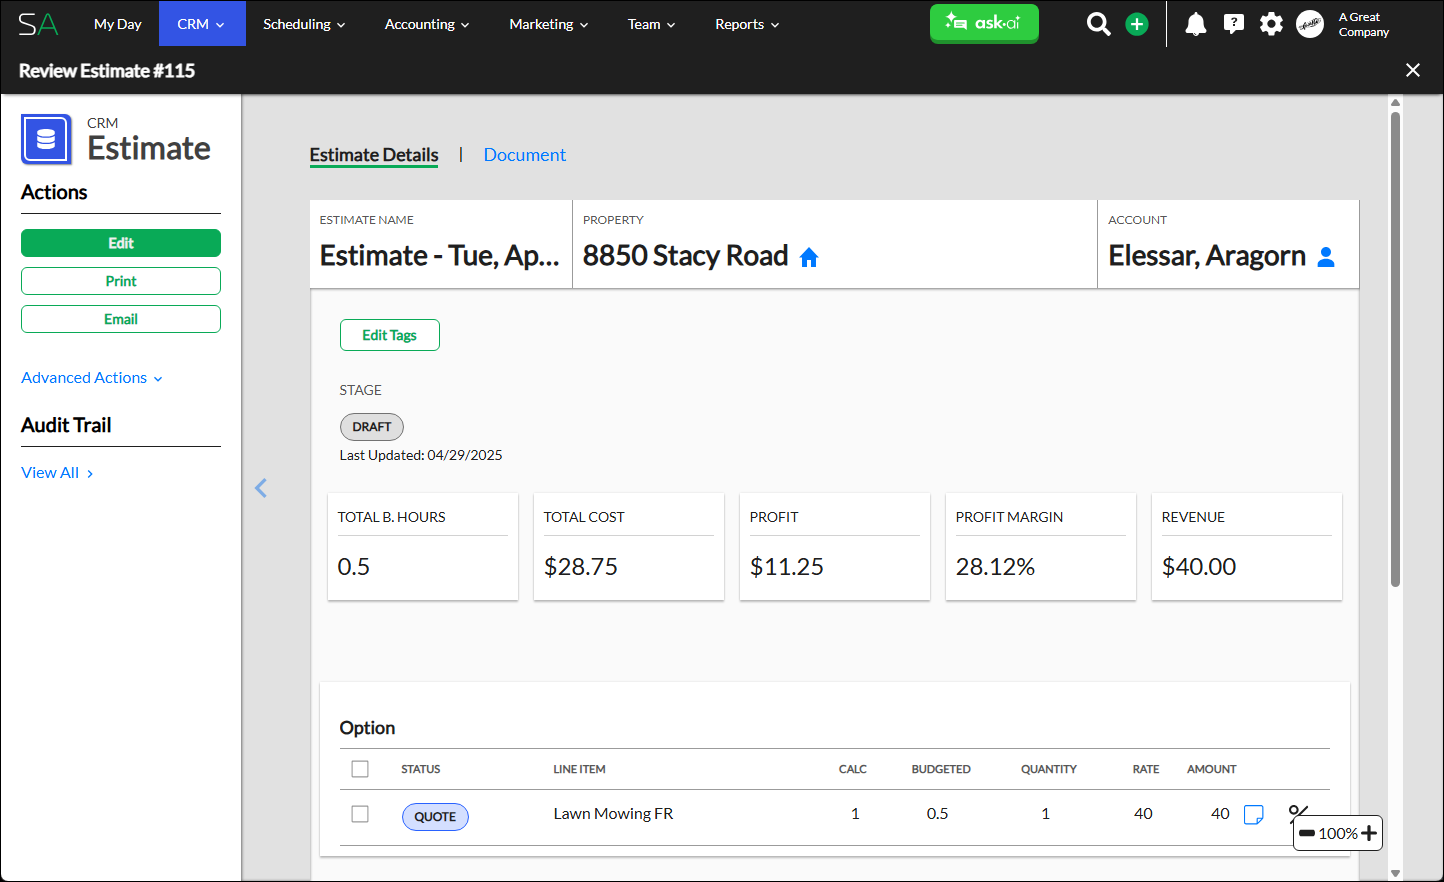Click the Email button
The height and width of the screenshot is (882, 1444).
click(x=121, y=319)
